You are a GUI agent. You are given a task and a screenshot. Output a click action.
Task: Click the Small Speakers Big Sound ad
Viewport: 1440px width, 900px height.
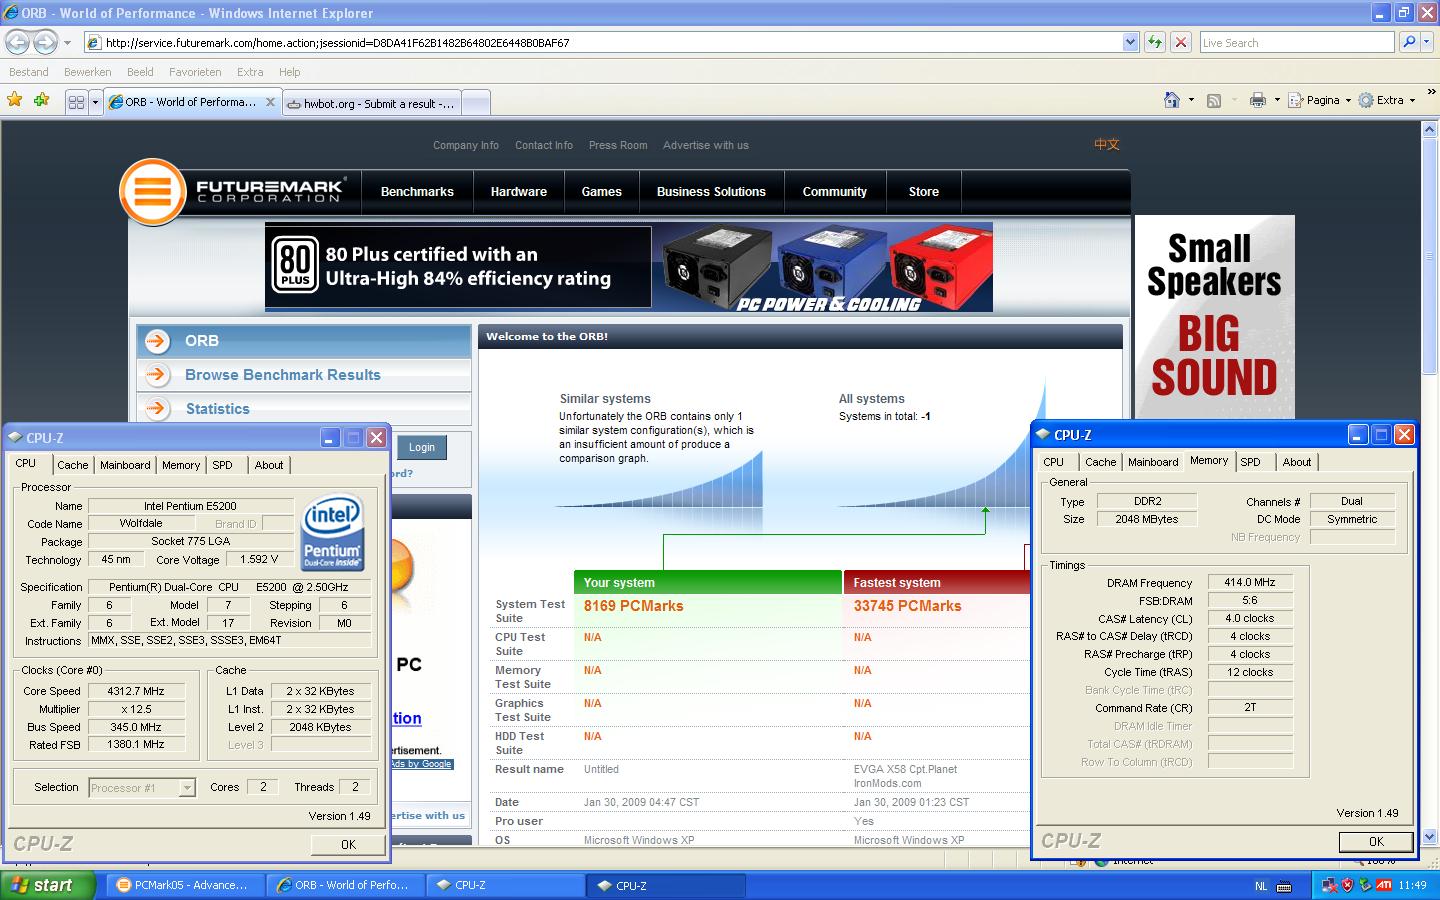coord(1214,317)
